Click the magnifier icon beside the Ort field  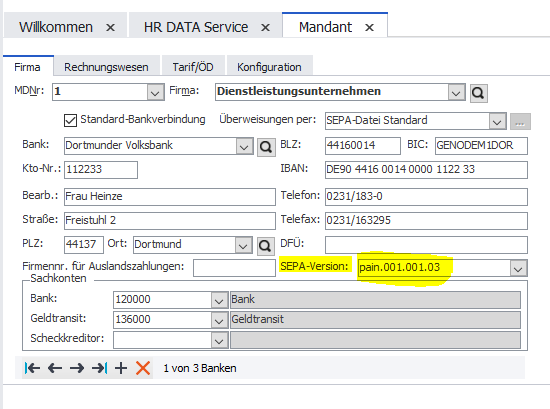point(265,246)
